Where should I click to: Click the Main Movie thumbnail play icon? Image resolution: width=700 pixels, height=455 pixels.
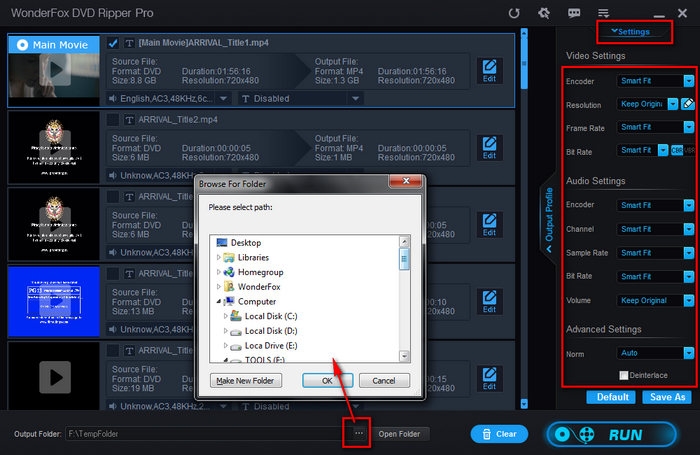point(55,70)
